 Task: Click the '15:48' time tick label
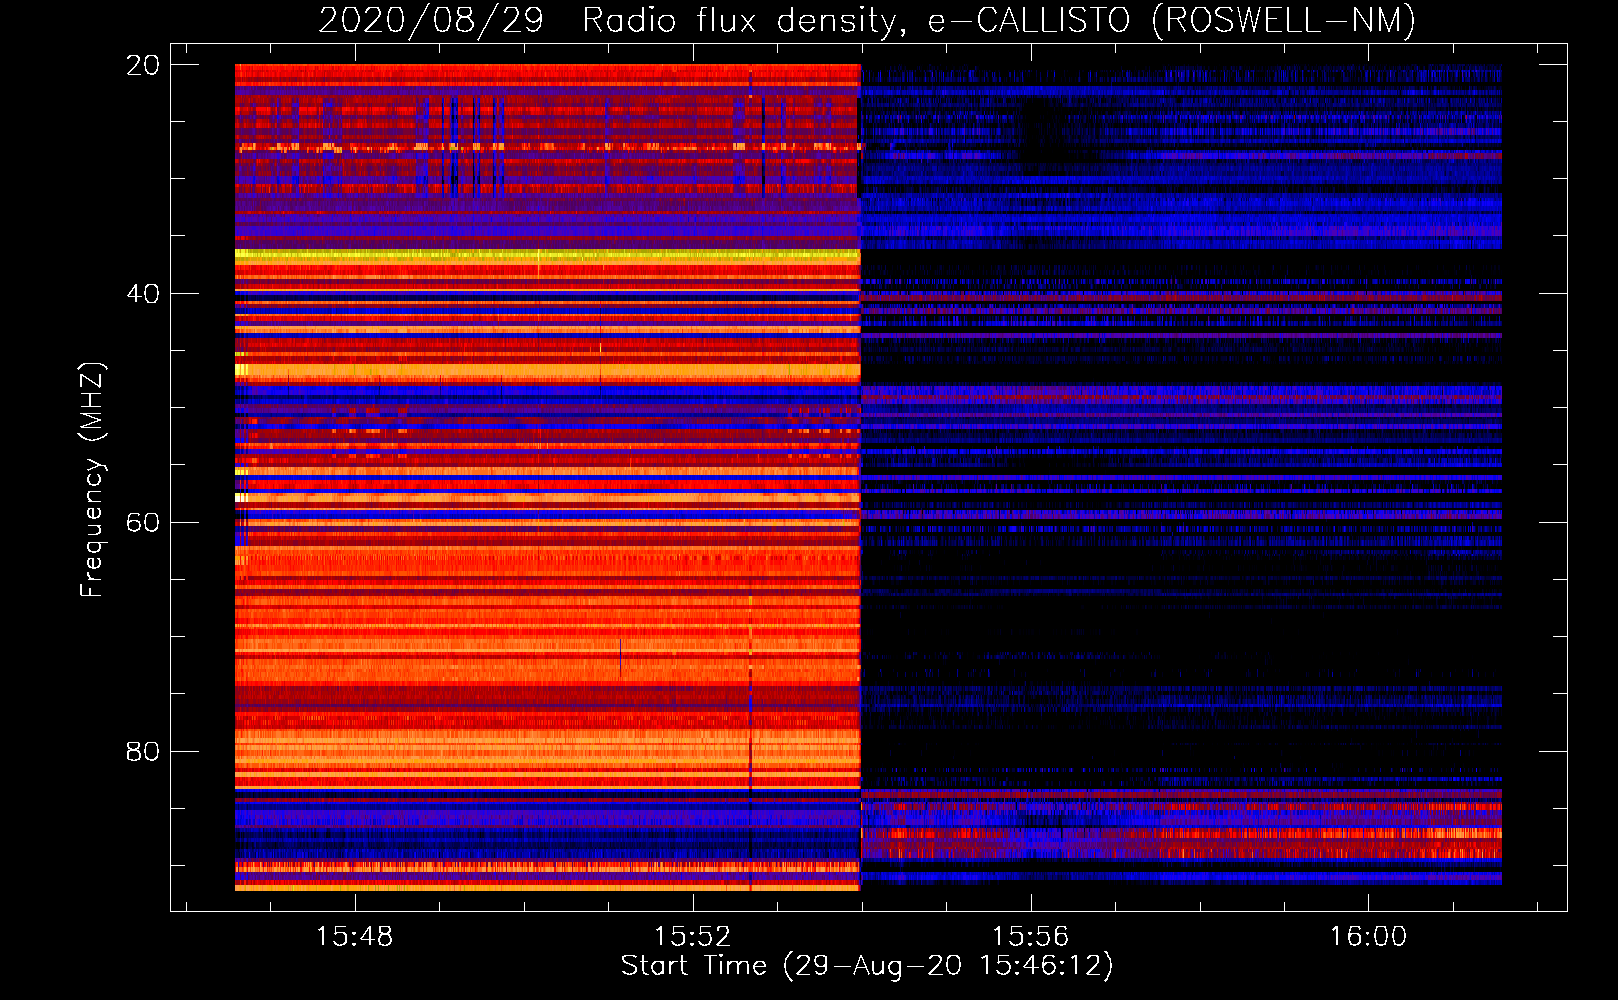point(354,937)
